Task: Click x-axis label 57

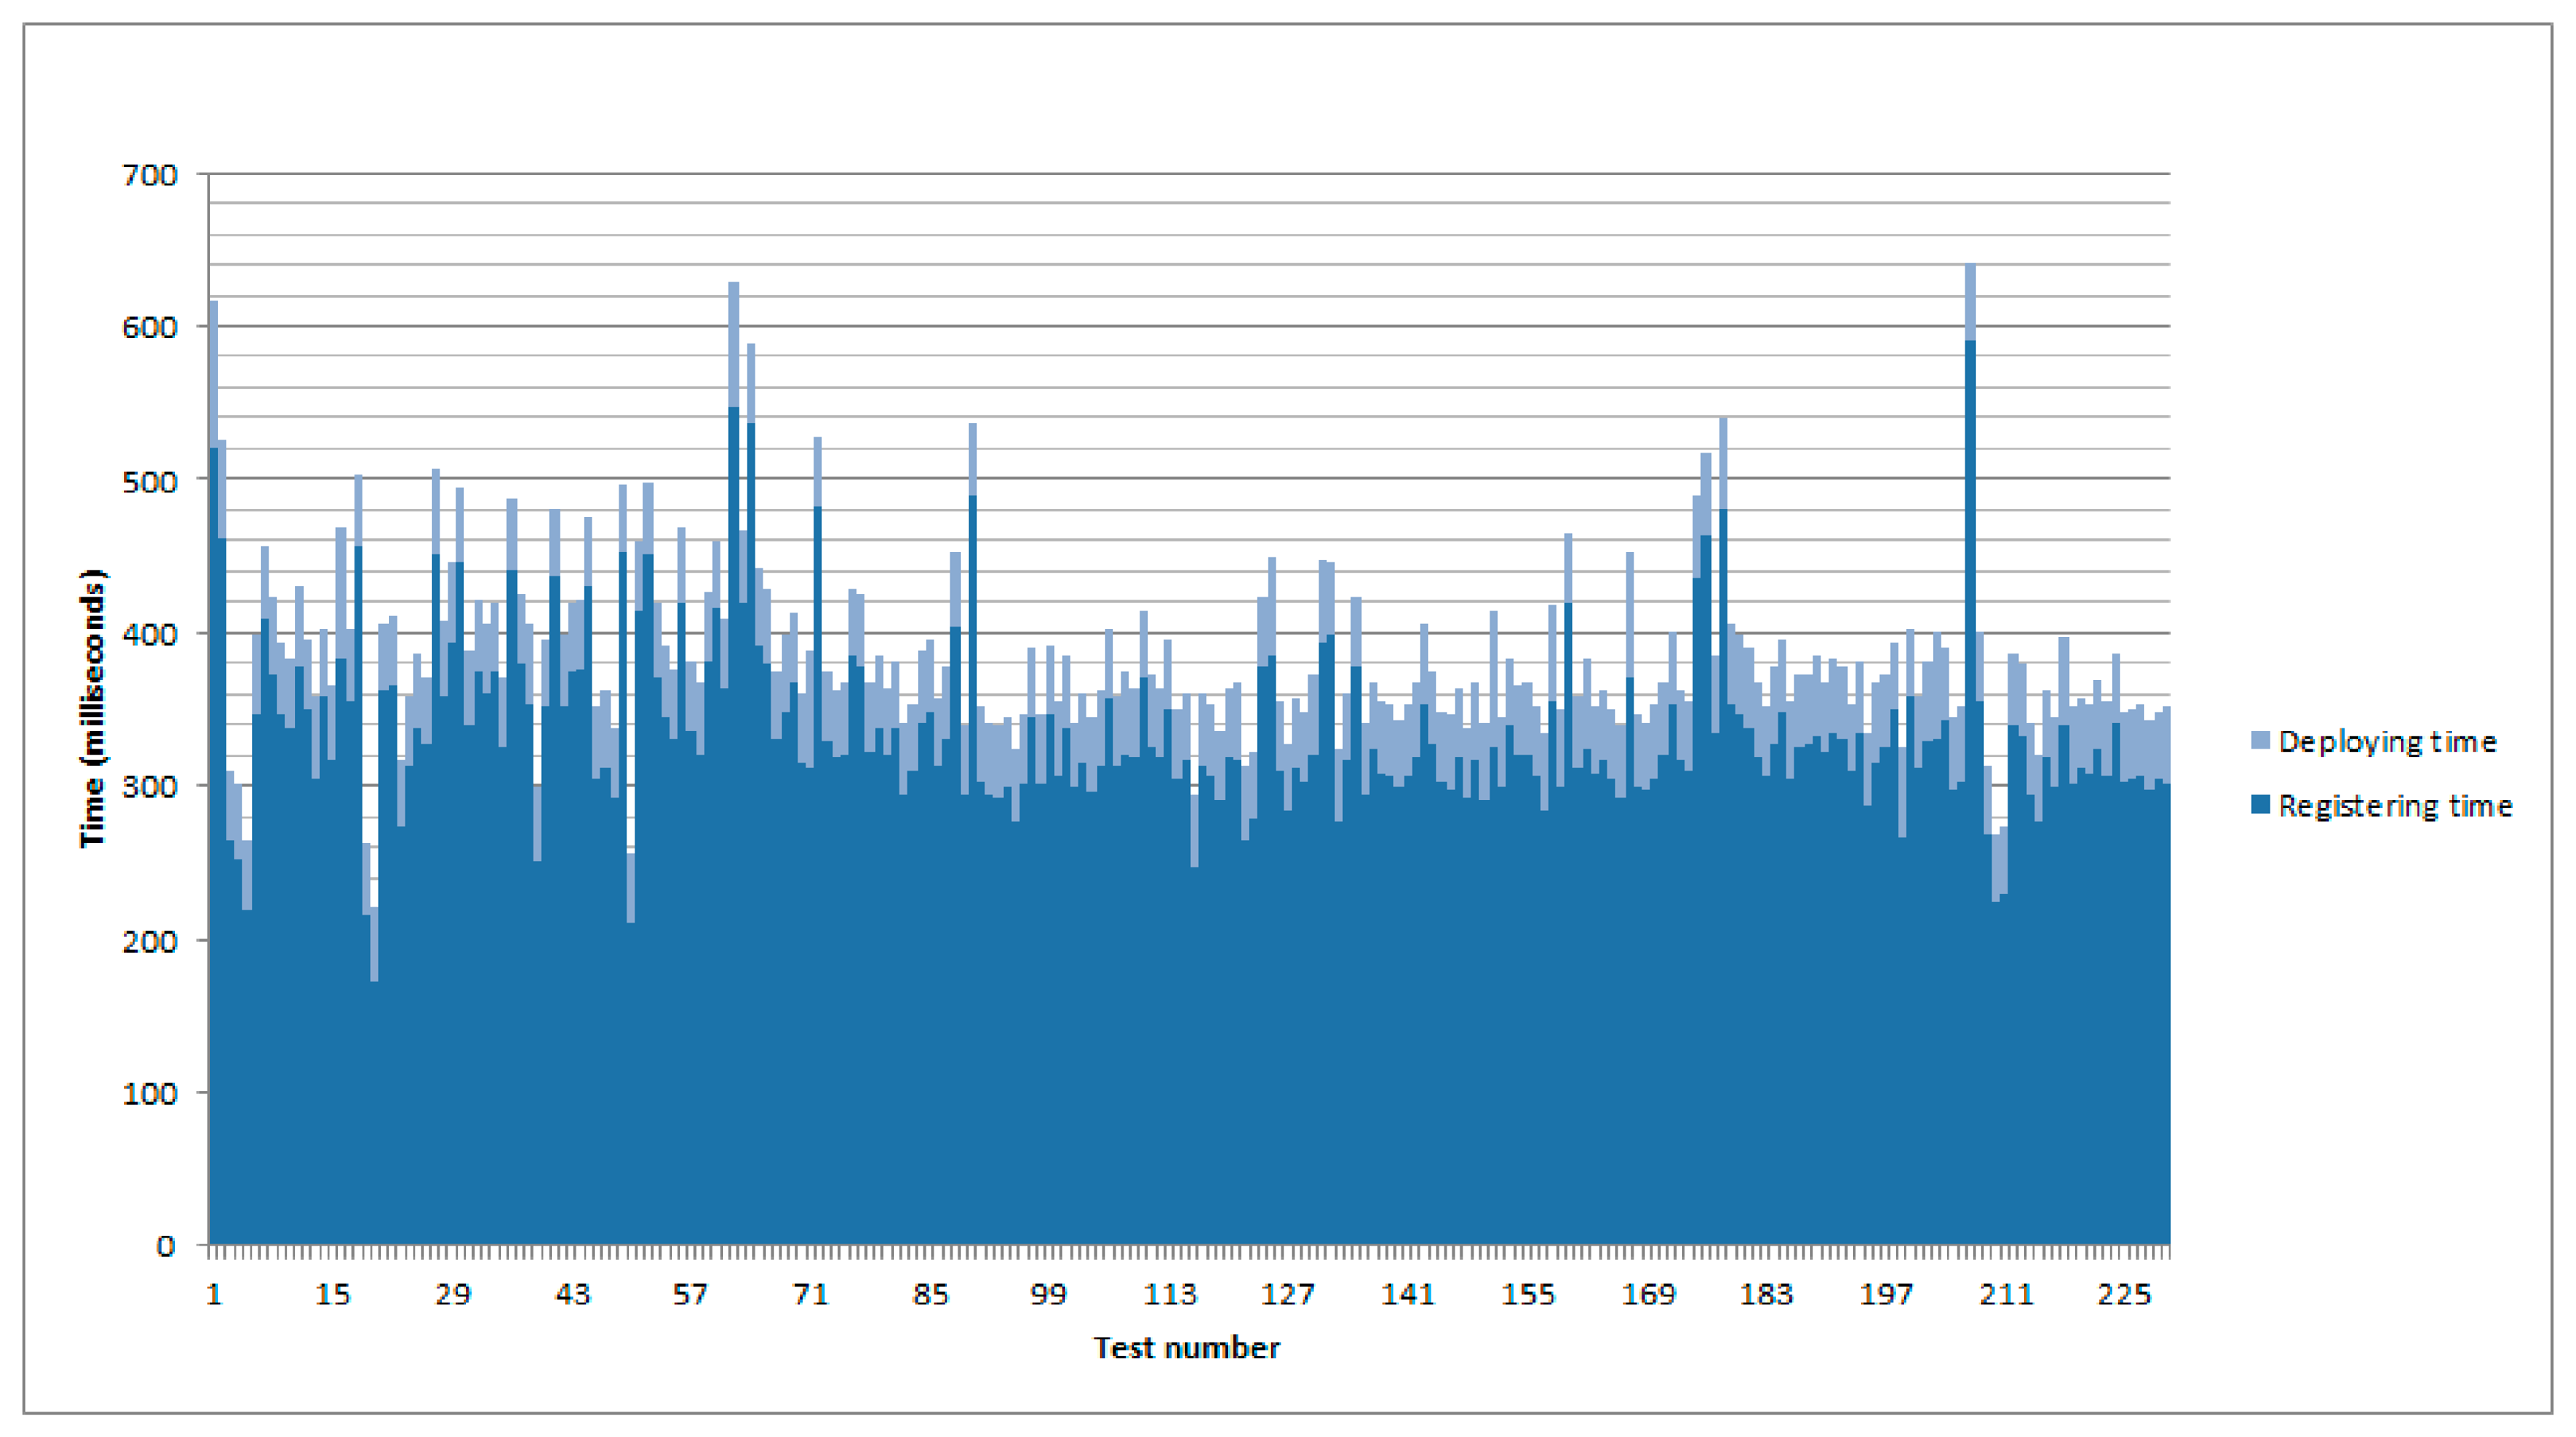Action: pyautogui.click(x=690, y=1294)
